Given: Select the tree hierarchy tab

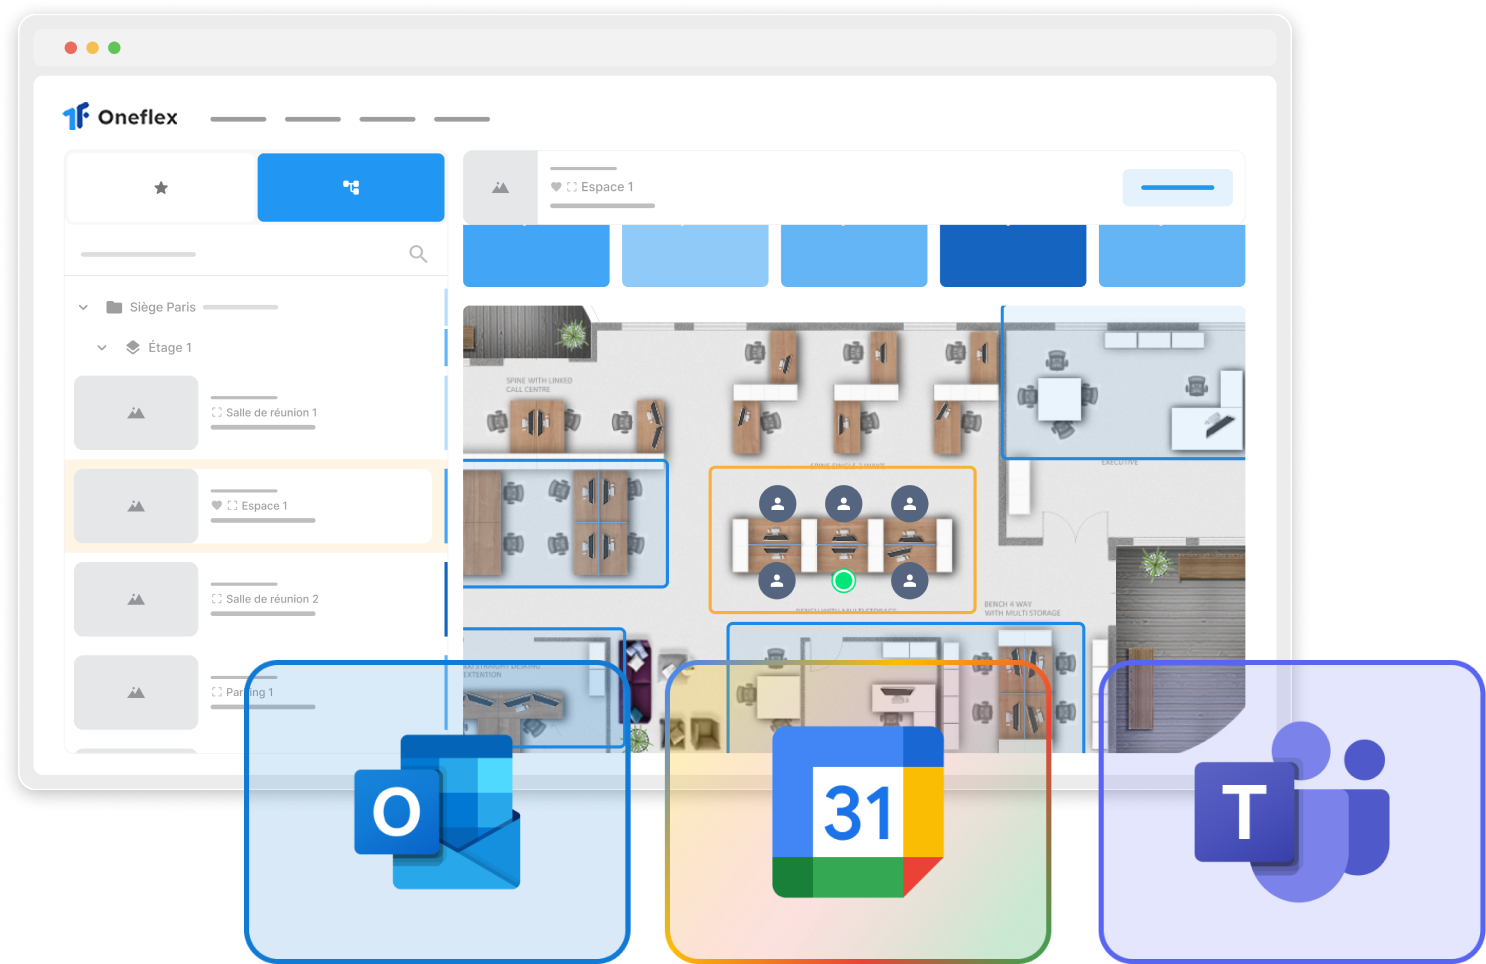Looking at the screenshot, I should (x=351, y=187).
